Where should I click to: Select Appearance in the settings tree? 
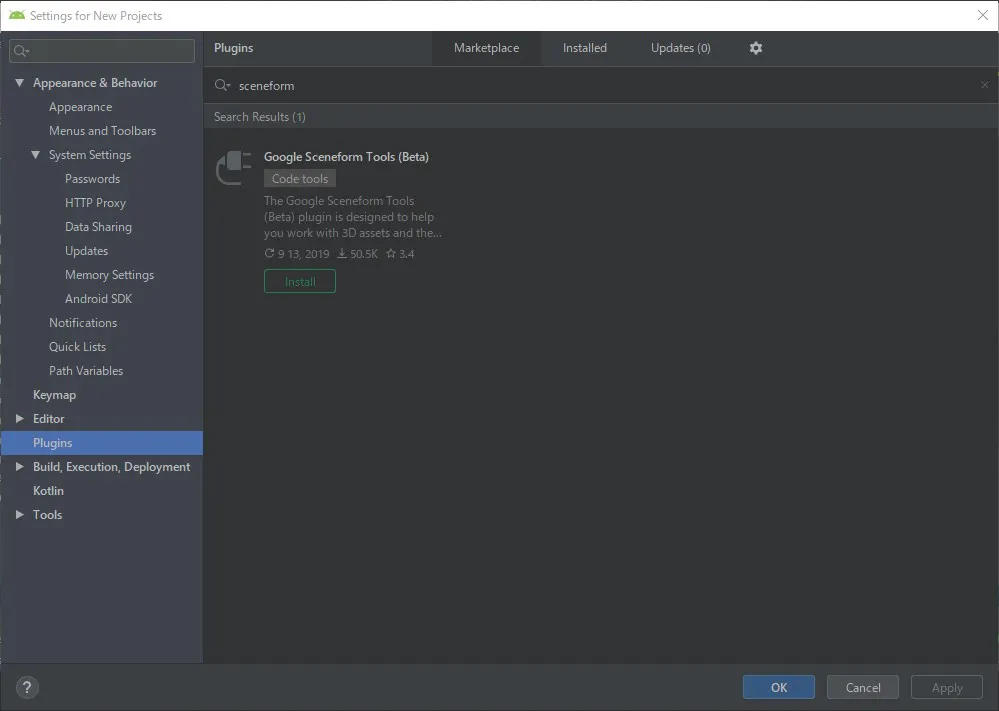80,107
